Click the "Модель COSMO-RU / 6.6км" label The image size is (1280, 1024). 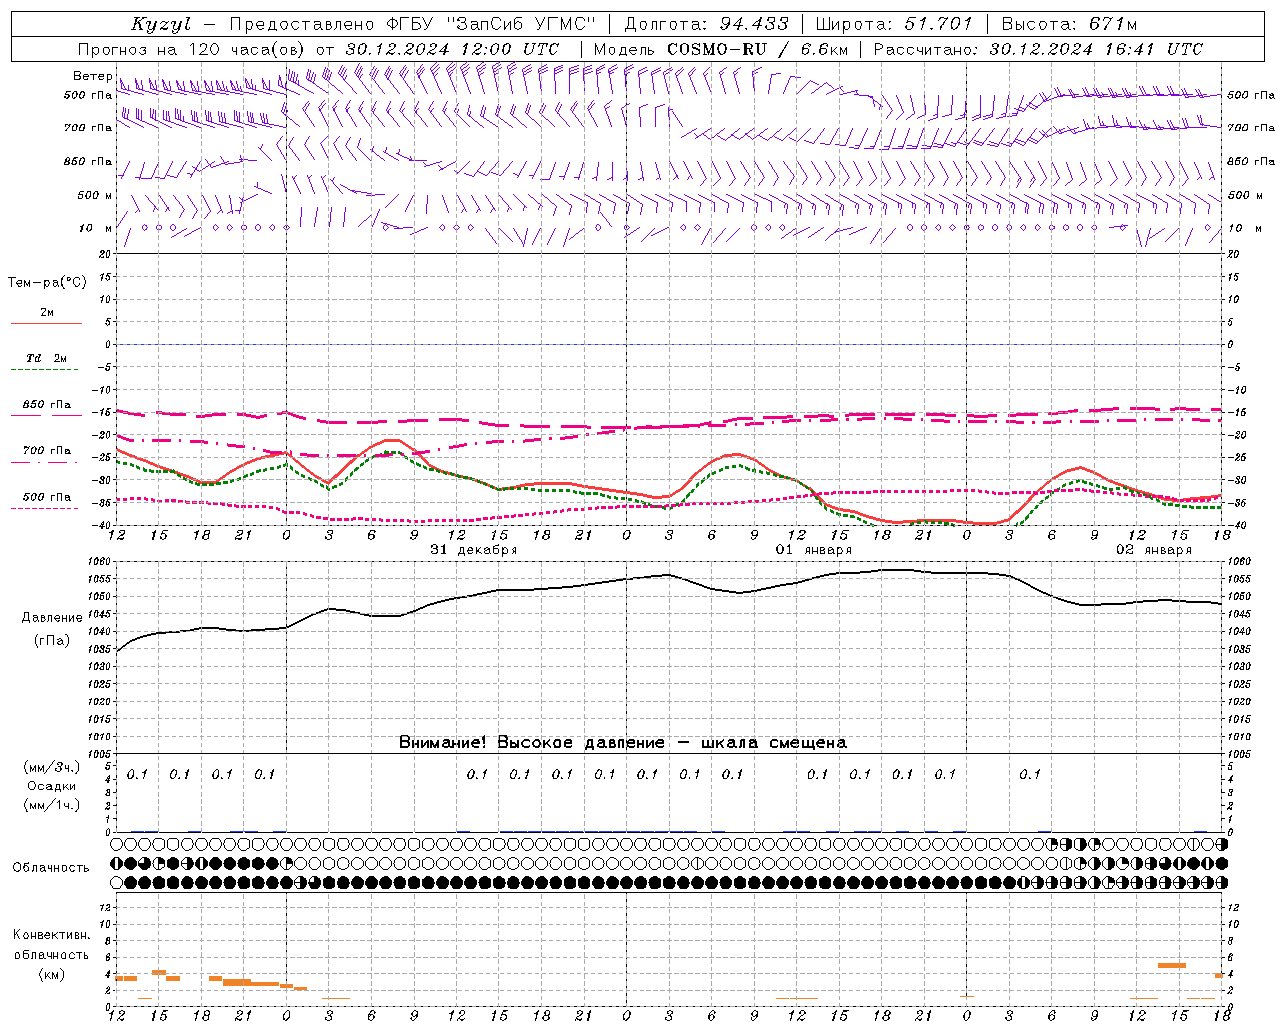click(721, 49)
